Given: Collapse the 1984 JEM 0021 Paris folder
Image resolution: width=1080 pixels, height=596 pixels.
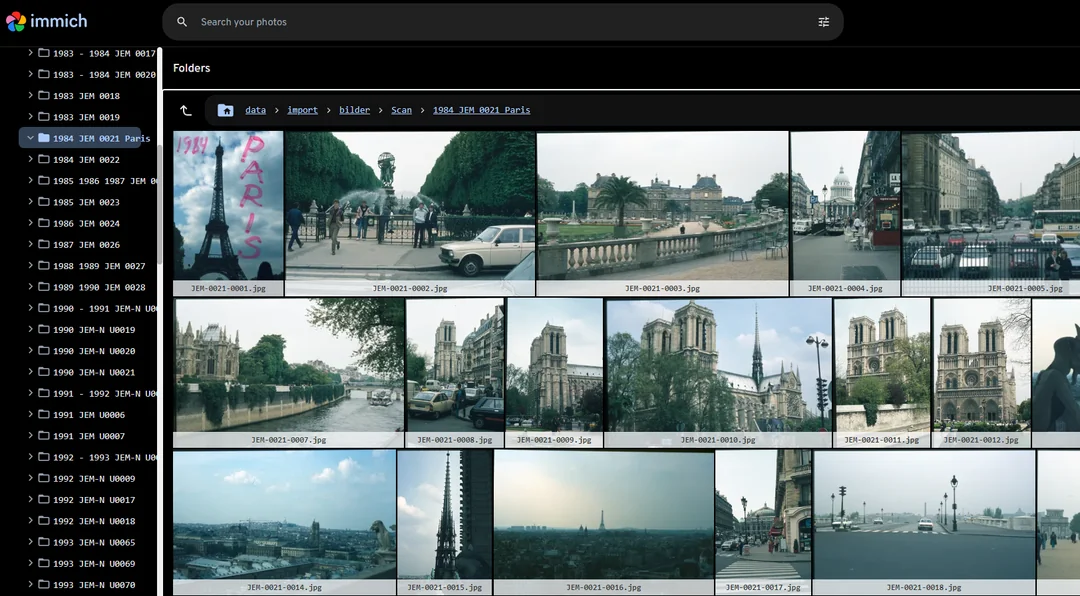Looking at the screenshot, I should point(31,138).
